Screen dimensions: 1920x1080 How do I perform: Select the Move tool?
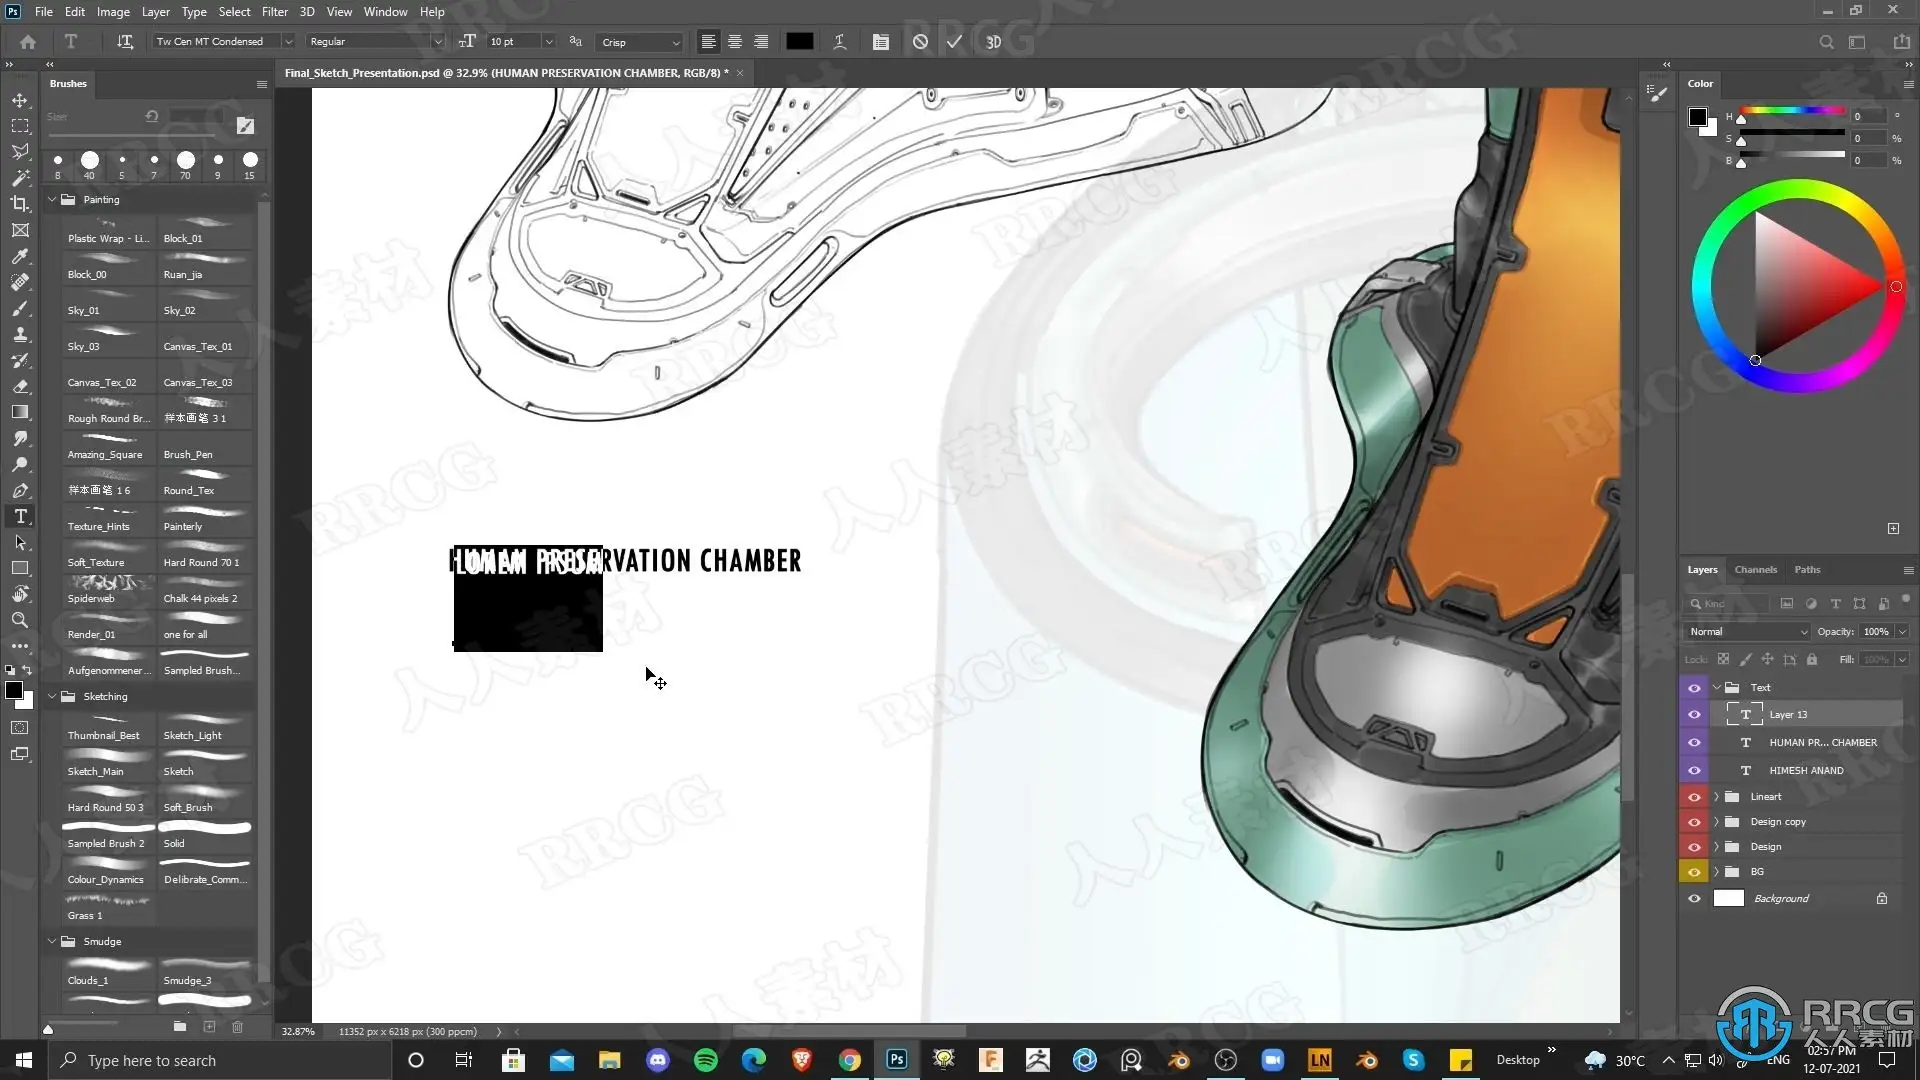20,100
